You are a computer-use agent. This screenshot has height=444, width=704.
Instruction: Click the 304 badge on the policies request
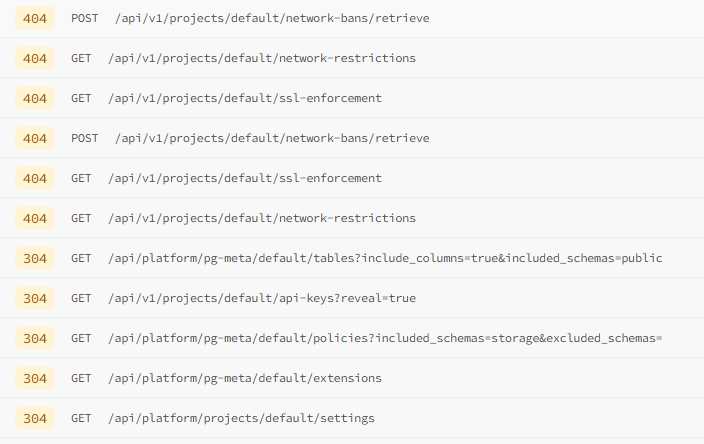[x=35, y=338]
